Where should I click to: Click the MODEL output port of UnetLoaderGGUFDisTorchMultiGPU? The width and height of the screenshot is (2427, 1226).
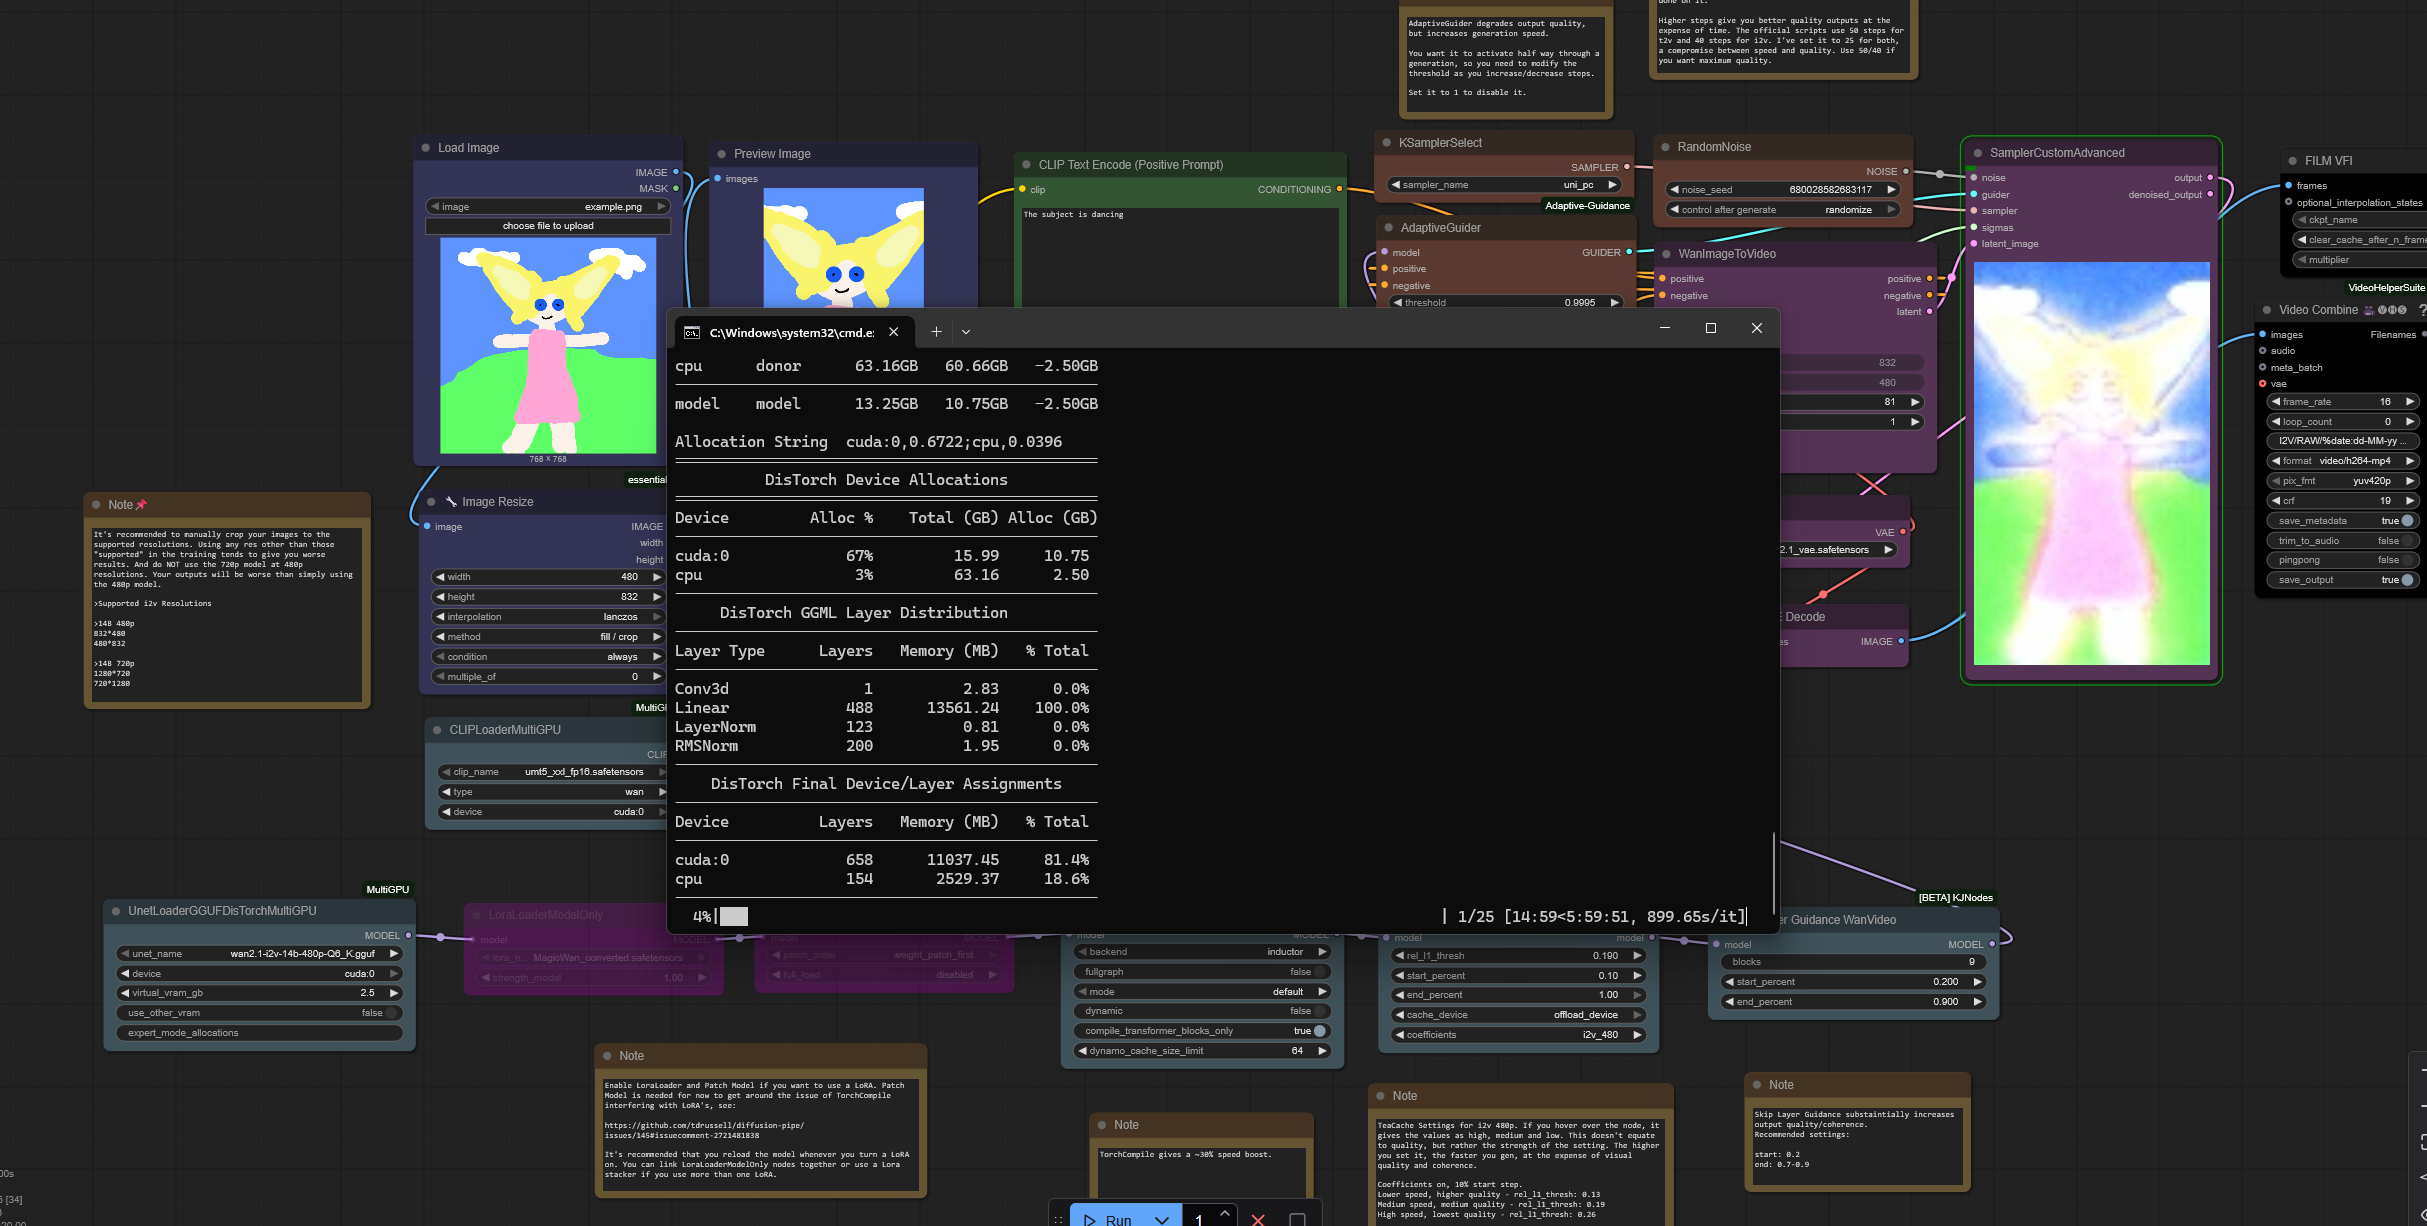pos(408,936)
